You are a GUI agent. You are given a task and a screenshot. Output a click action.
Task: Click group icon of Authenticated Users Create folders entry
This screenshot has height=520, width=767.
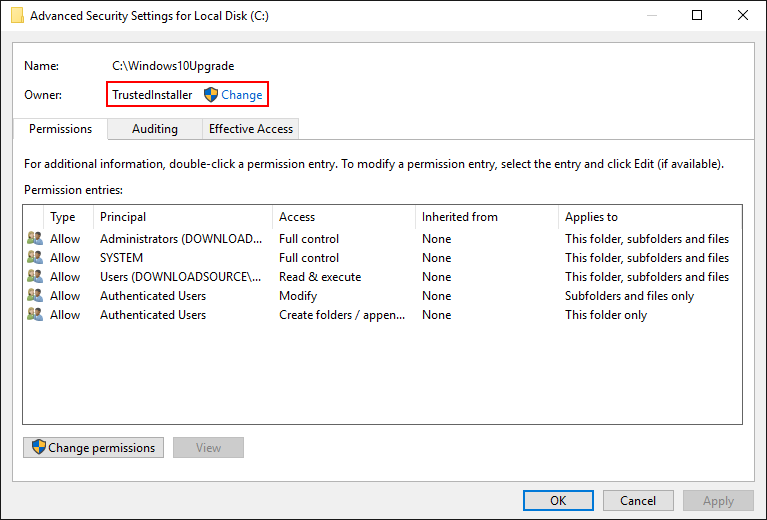pyautogui.click(x=35, y=315)
